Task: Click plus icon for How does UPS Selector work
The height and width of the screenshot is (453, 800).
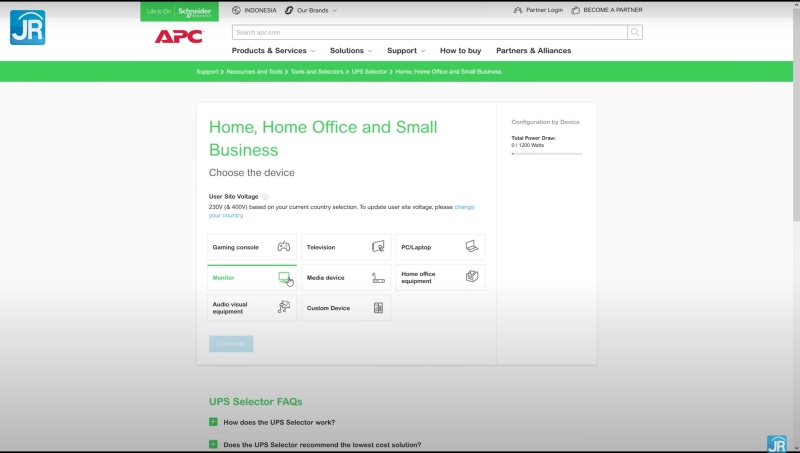Action: [x=213, y=422]
